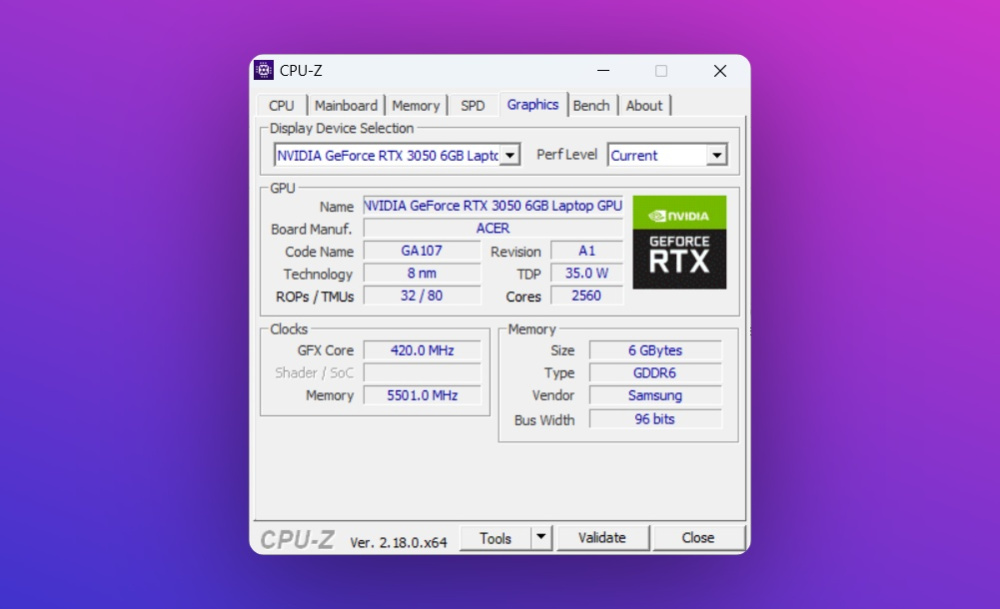The width and height of the screenshot is (1000, 609).
Task: Click the CPU-Z app icon in title bar
Action: (x=264, y=70)
